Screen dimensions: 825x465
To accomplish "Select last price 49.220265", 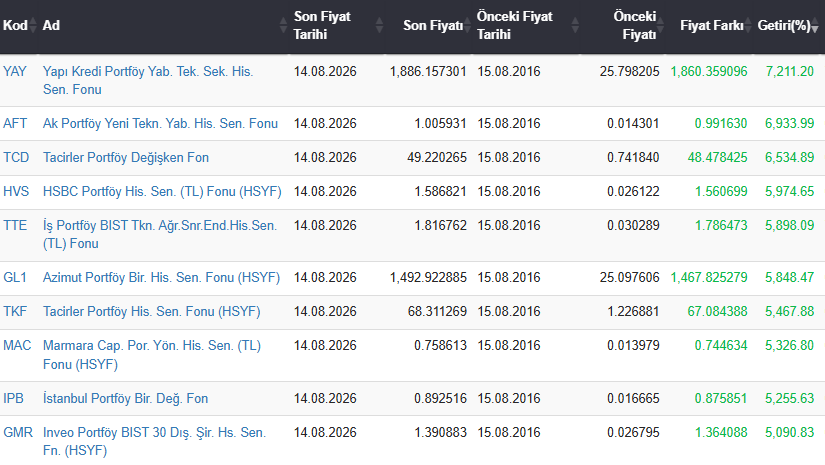I will pos(437,158).
